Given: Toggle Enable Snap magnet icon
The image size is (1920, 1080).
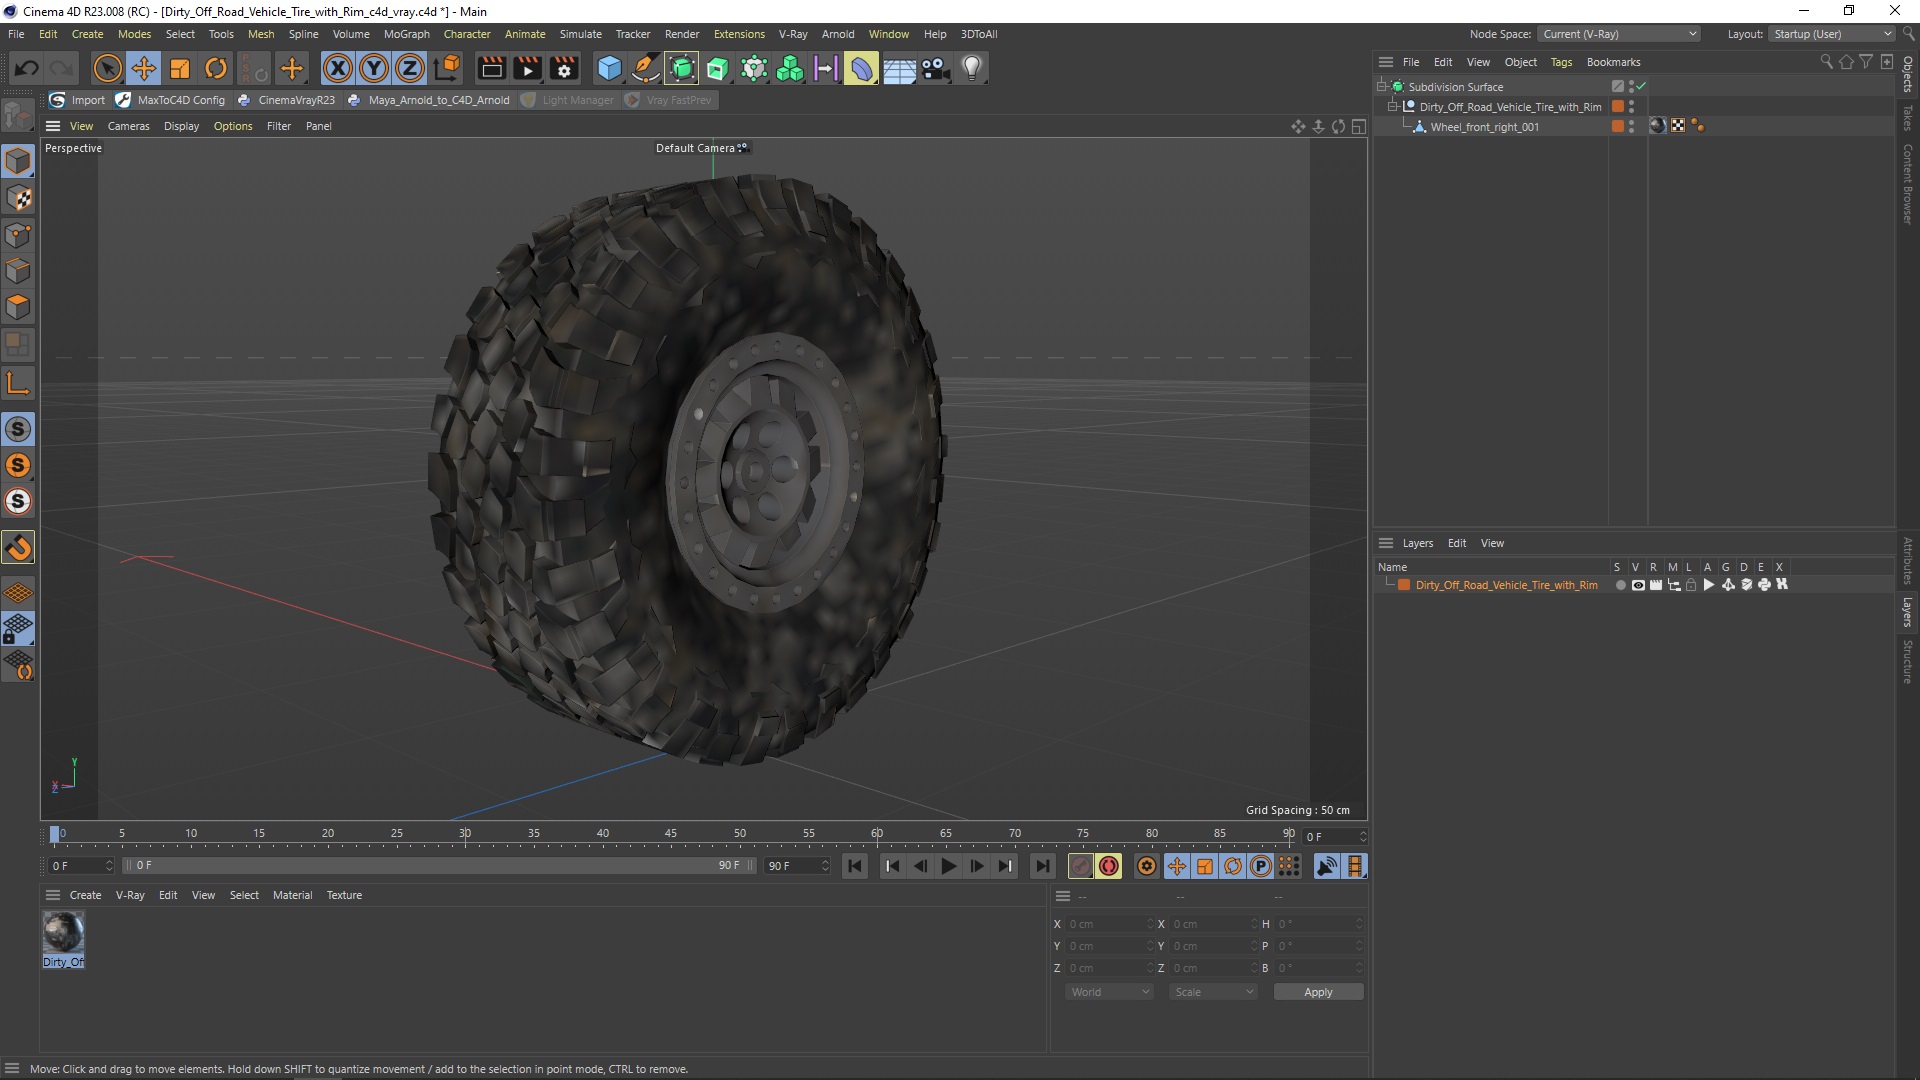Looking at the screenshot, I should click(18, 547).
